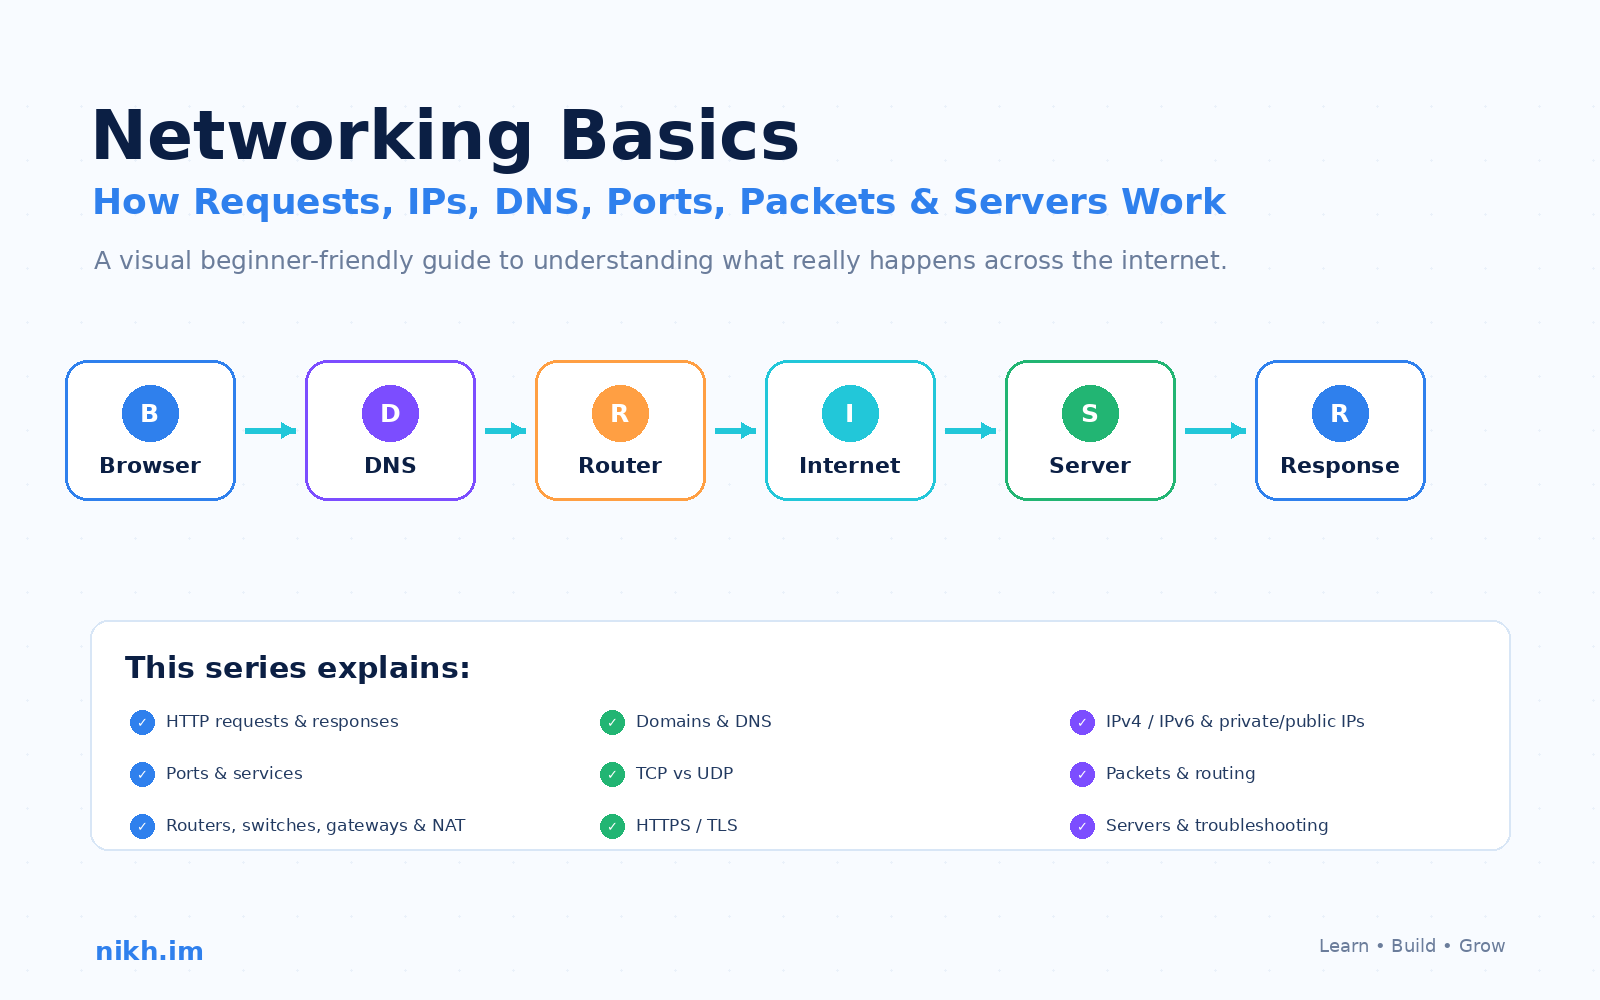Screen dimensions: 1600x1000
Task: Select the Router label text
Action: 620,465
